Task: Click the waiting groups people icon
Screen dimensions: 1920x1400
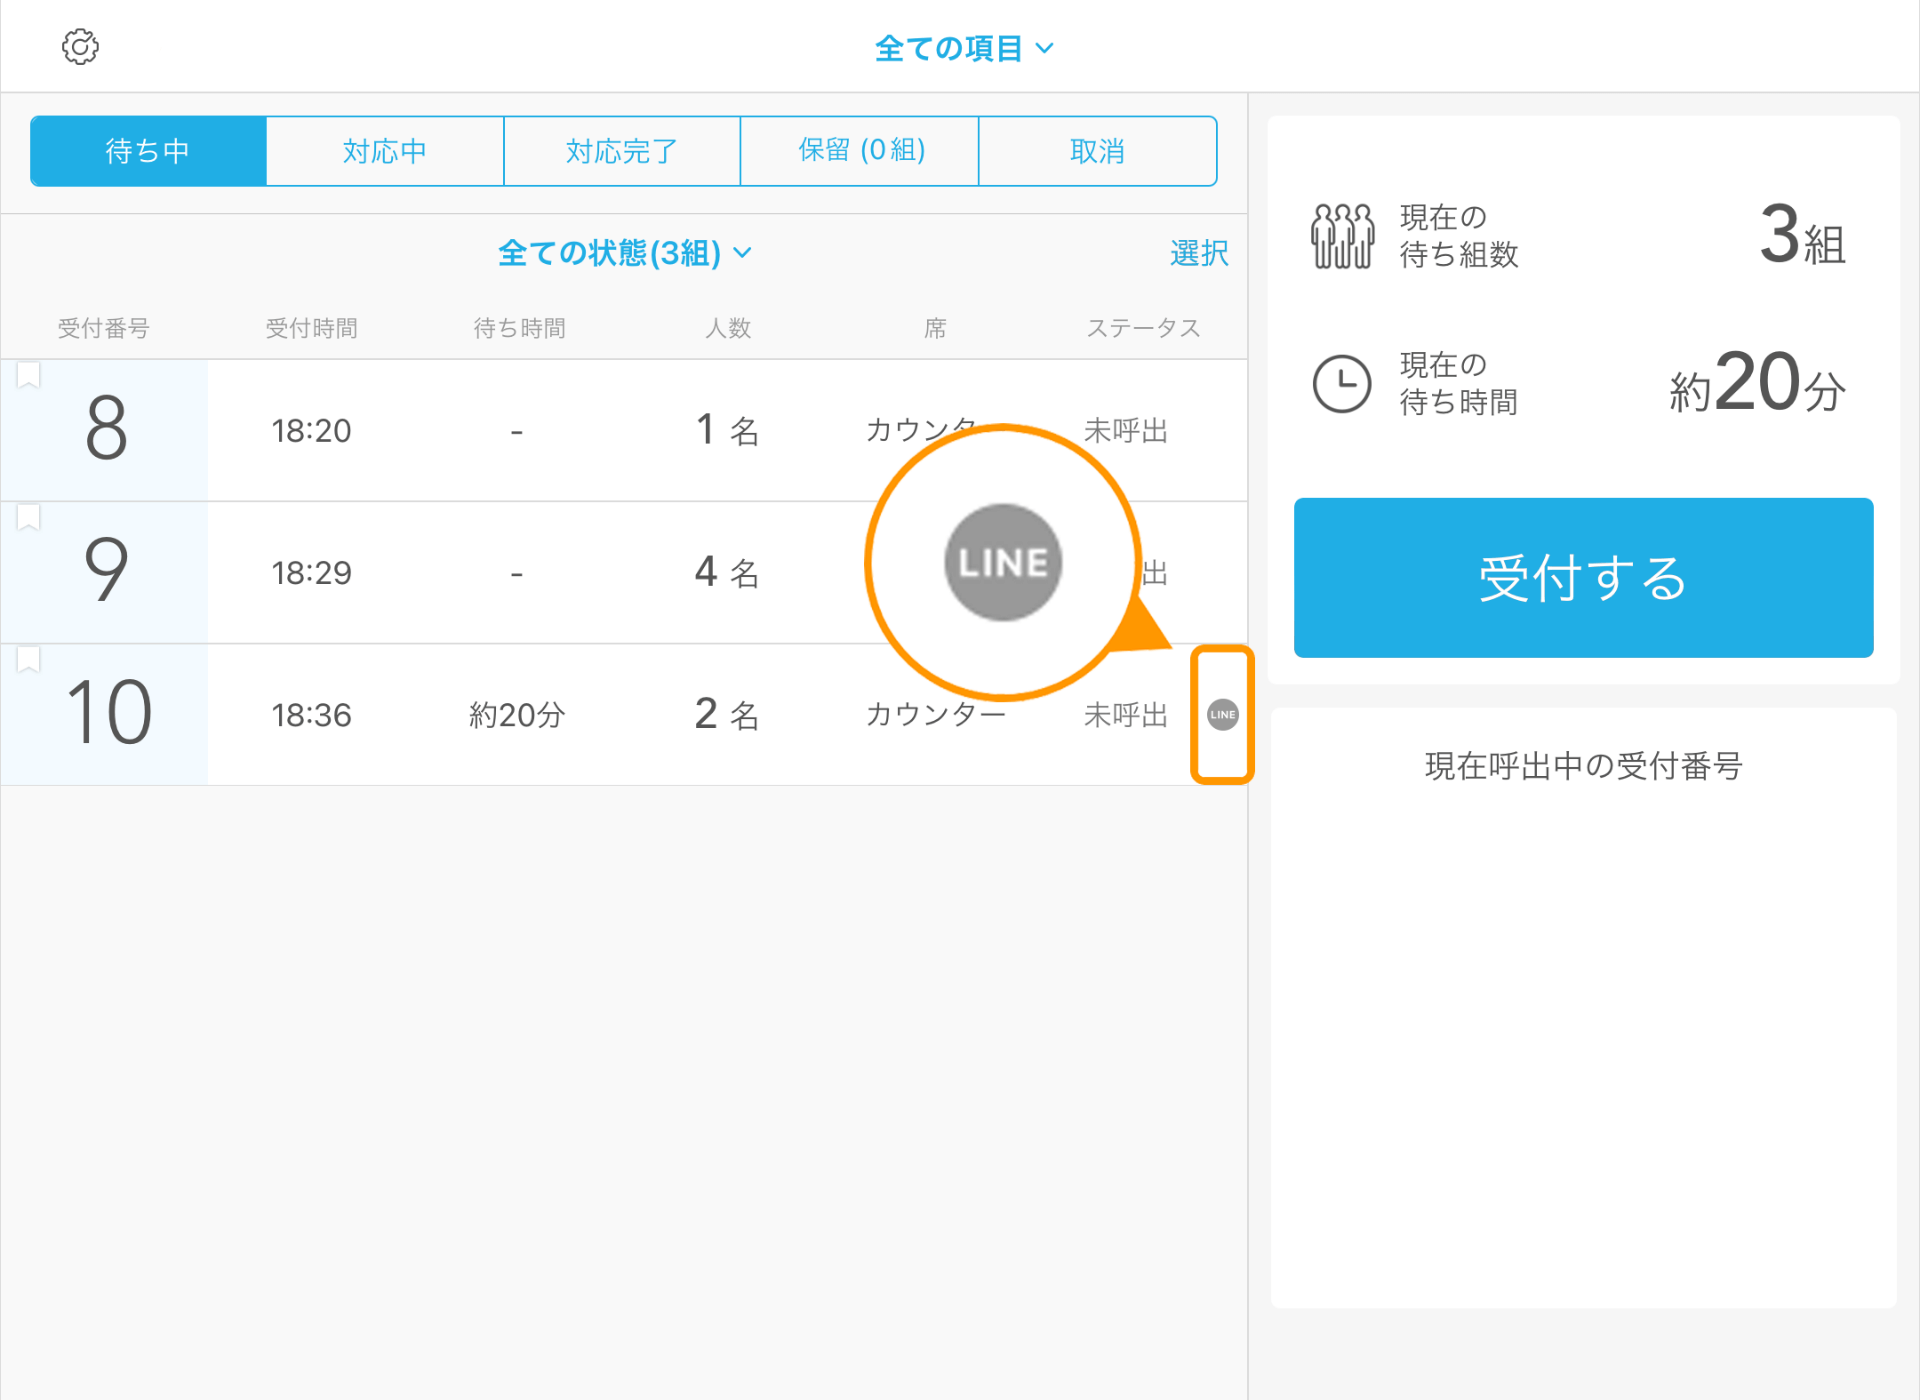Action: 1342,236
